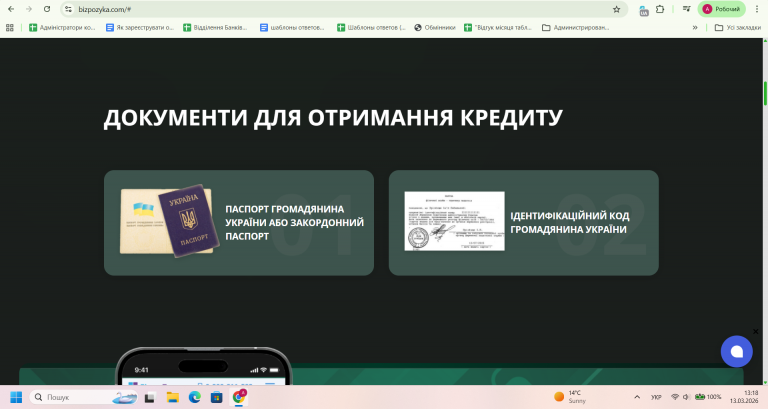This screenshot has width=768, height=409.
Task: Open the Wi-Fi network tray icon
Action: [x=675, y=397]
